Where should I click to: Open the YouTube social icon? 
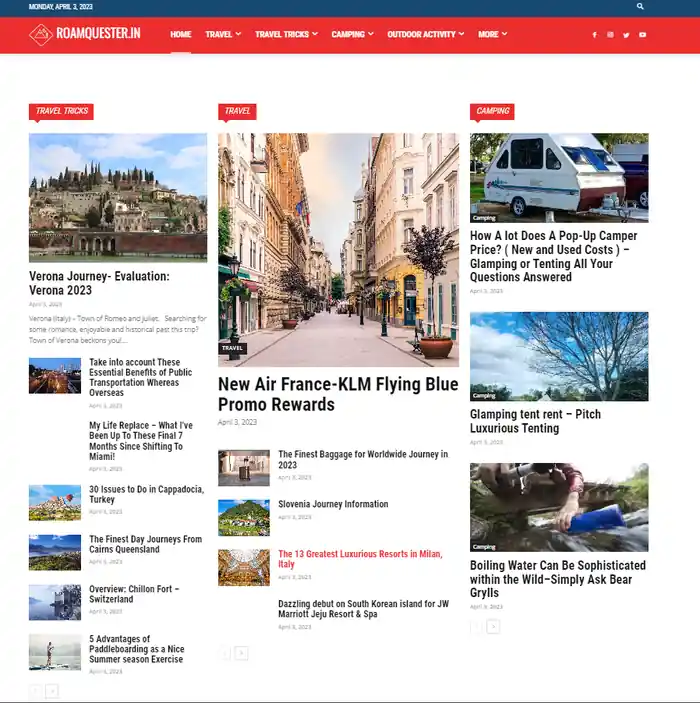coord(642,35)
